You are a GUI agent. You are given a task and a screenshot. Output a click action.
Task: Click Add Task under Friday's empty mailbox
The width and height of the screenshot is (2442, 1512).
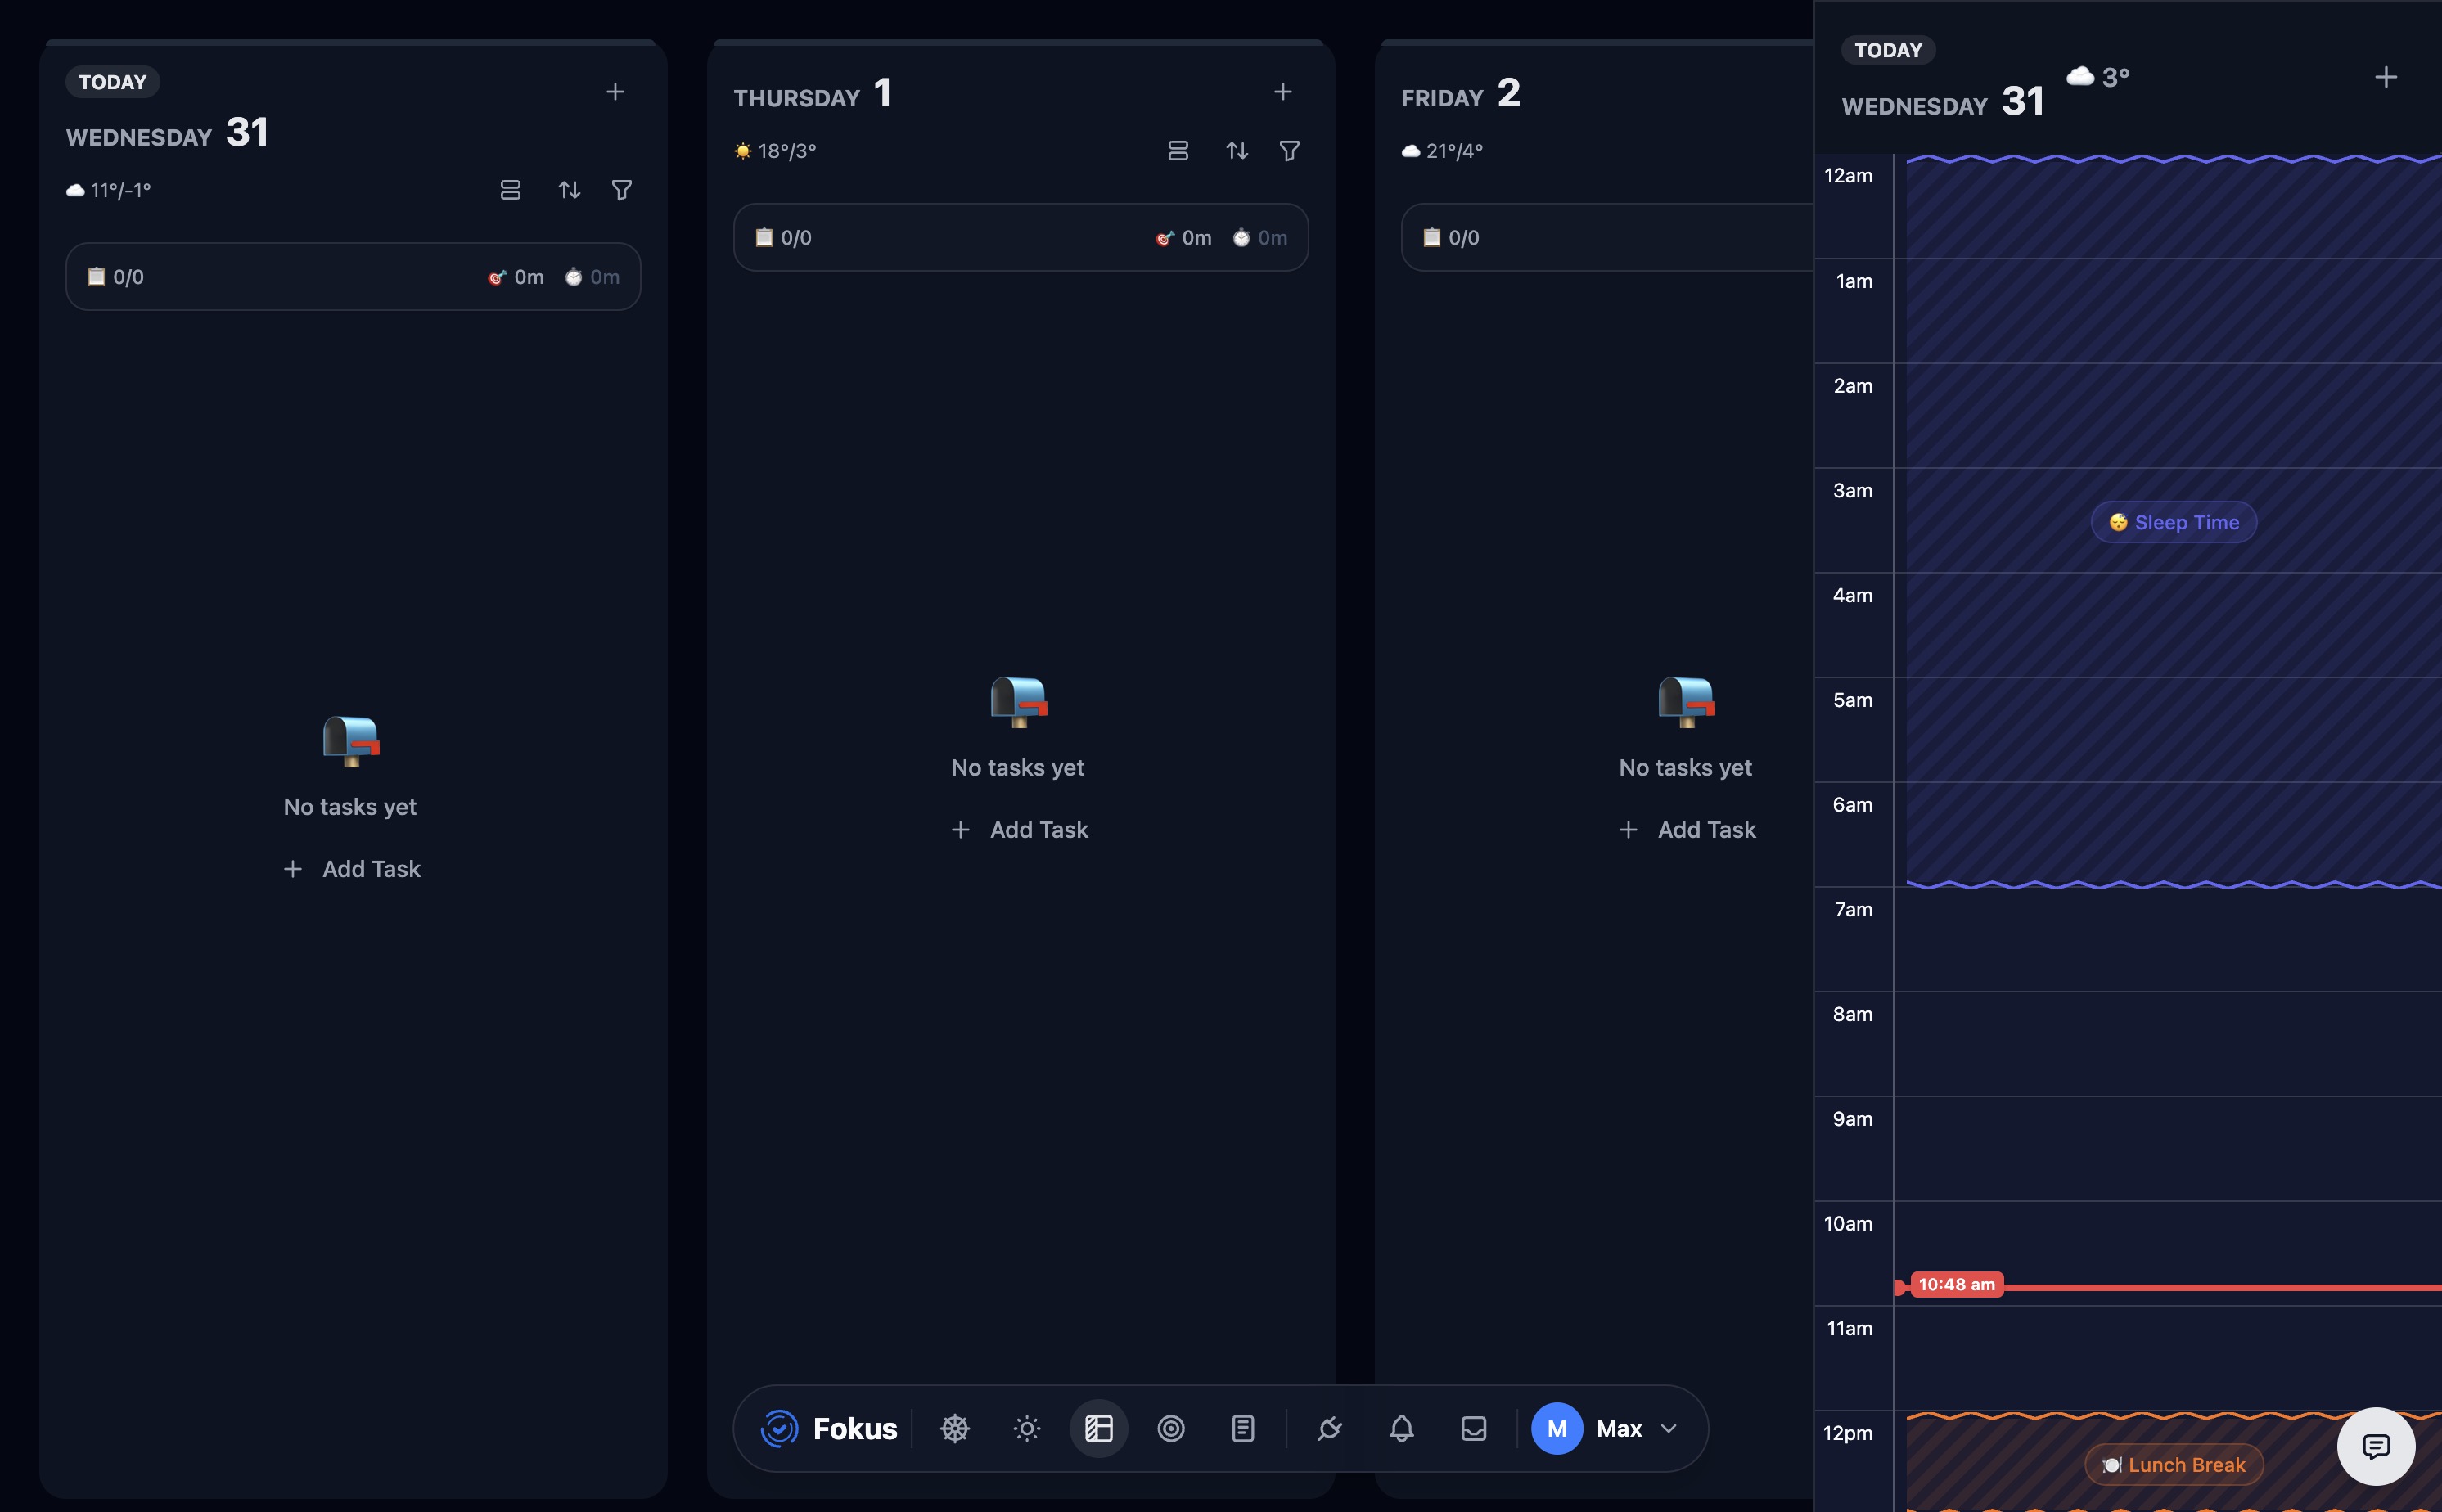pyautogui.click(x=1686, y=829)
